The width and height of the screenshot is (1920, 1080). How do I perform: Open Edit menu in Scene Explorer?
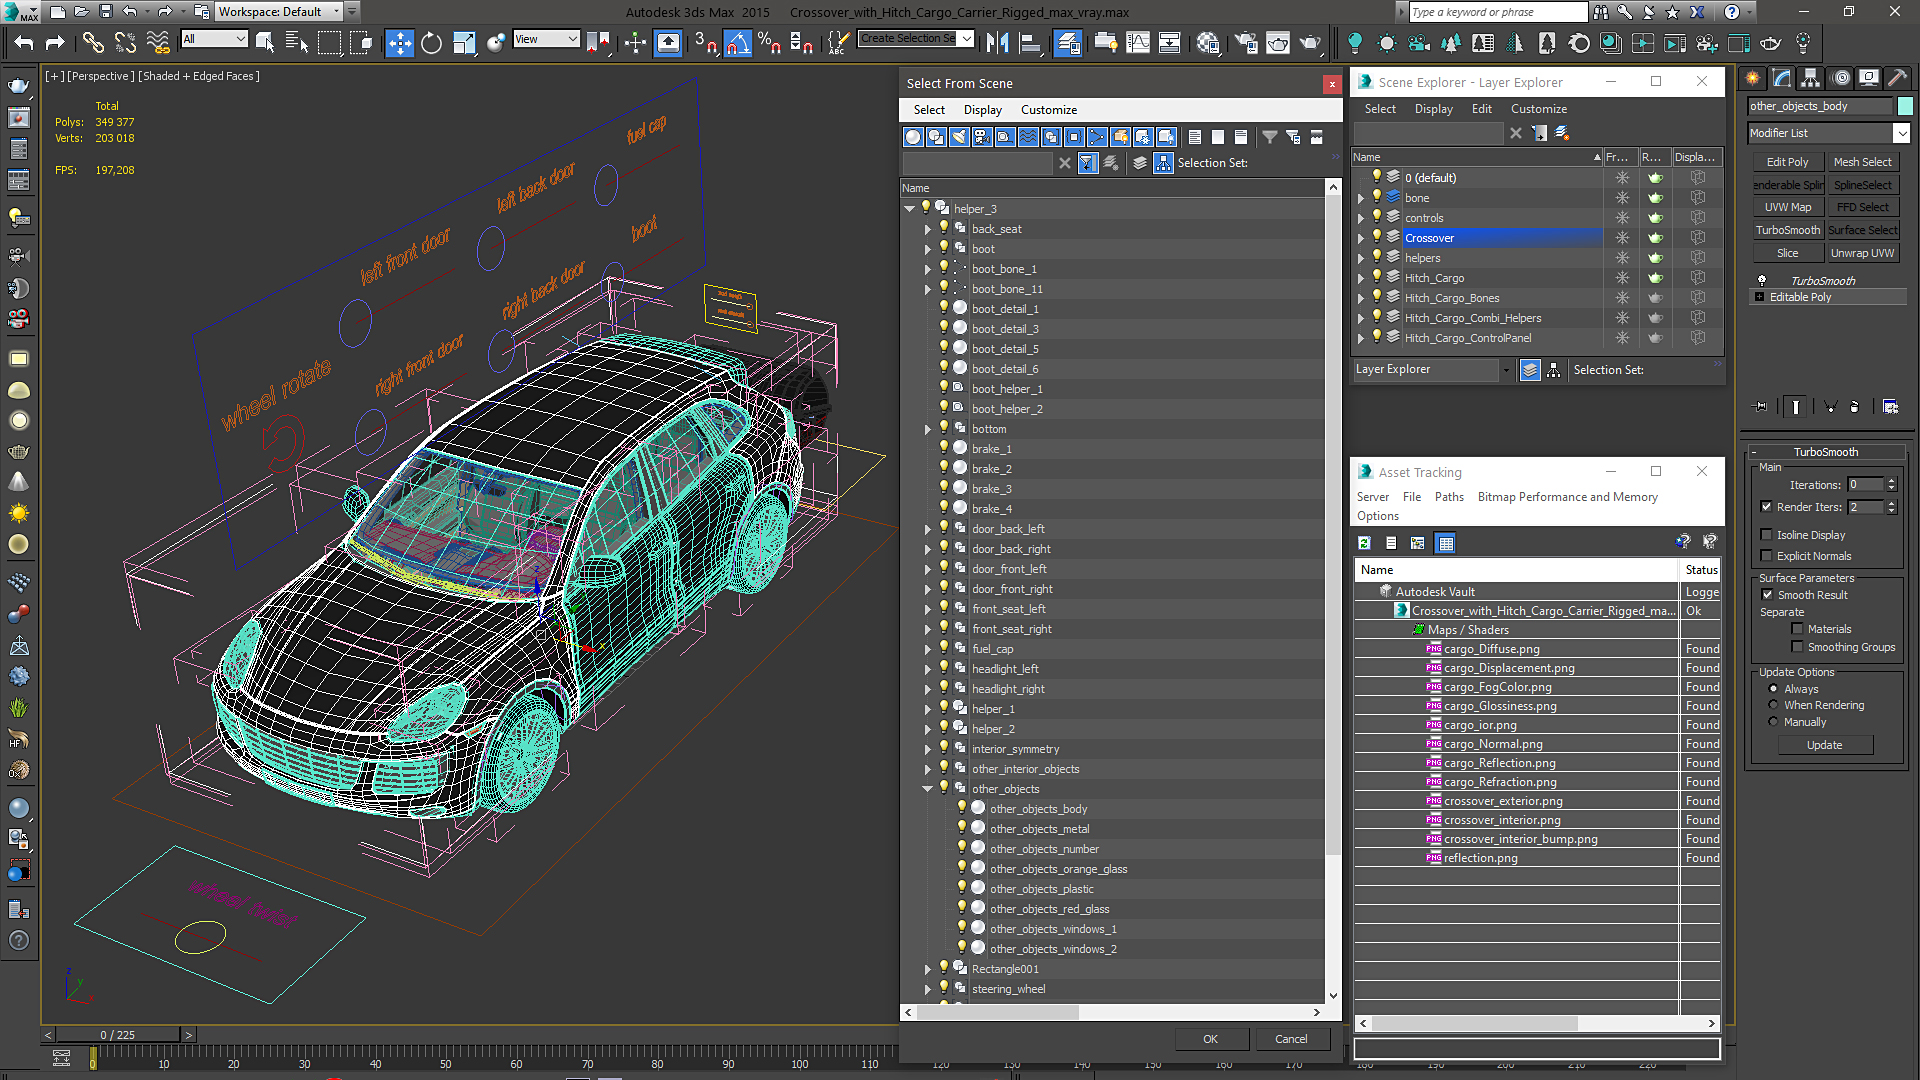1481,109
